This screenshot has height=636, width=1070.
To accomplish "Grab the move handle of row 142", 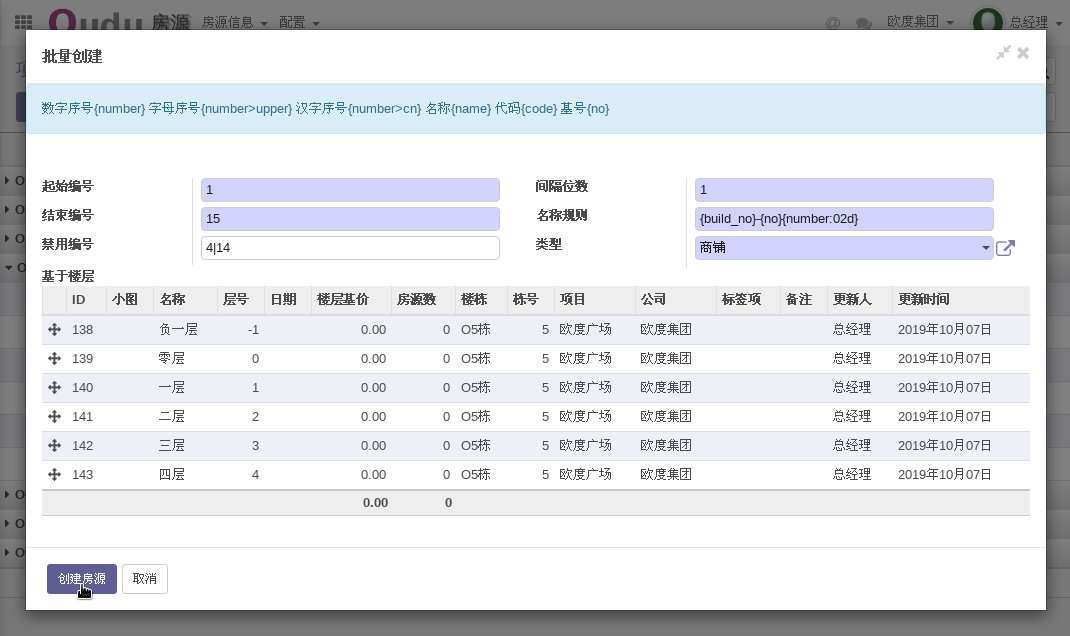I will (55, 446).
